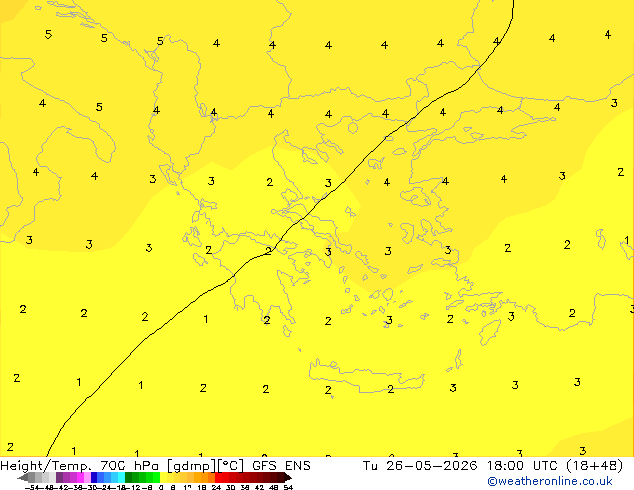
Task: Click the Crete island outline on the map
Action: pyautogui.click(x=366, y=376)
